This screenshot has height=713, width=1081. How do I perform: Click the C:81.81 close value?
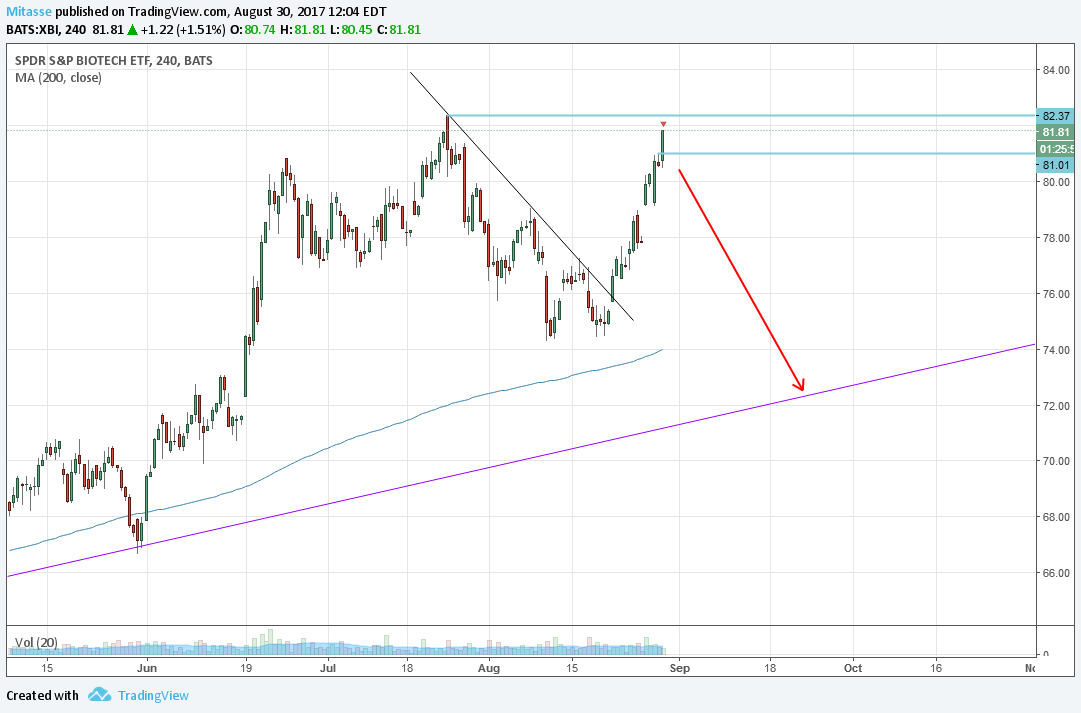coord(398,30)
